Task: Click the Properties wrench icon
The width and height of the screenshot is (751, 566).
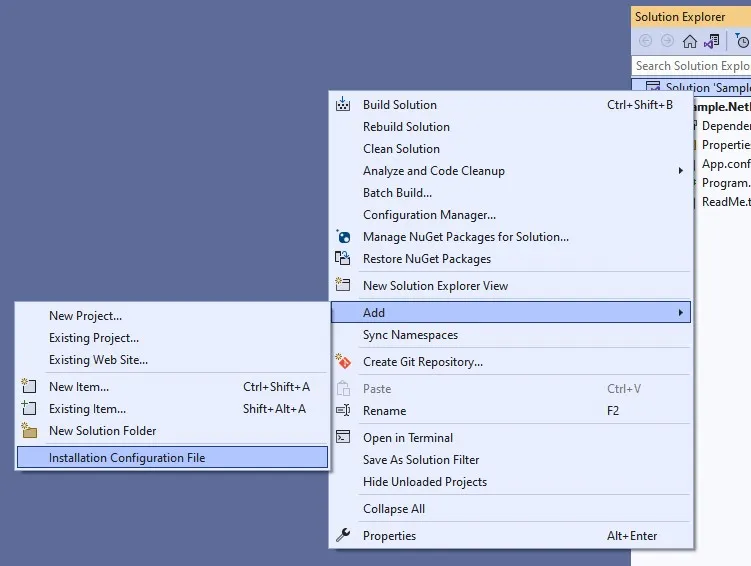Action: (343, 535)
